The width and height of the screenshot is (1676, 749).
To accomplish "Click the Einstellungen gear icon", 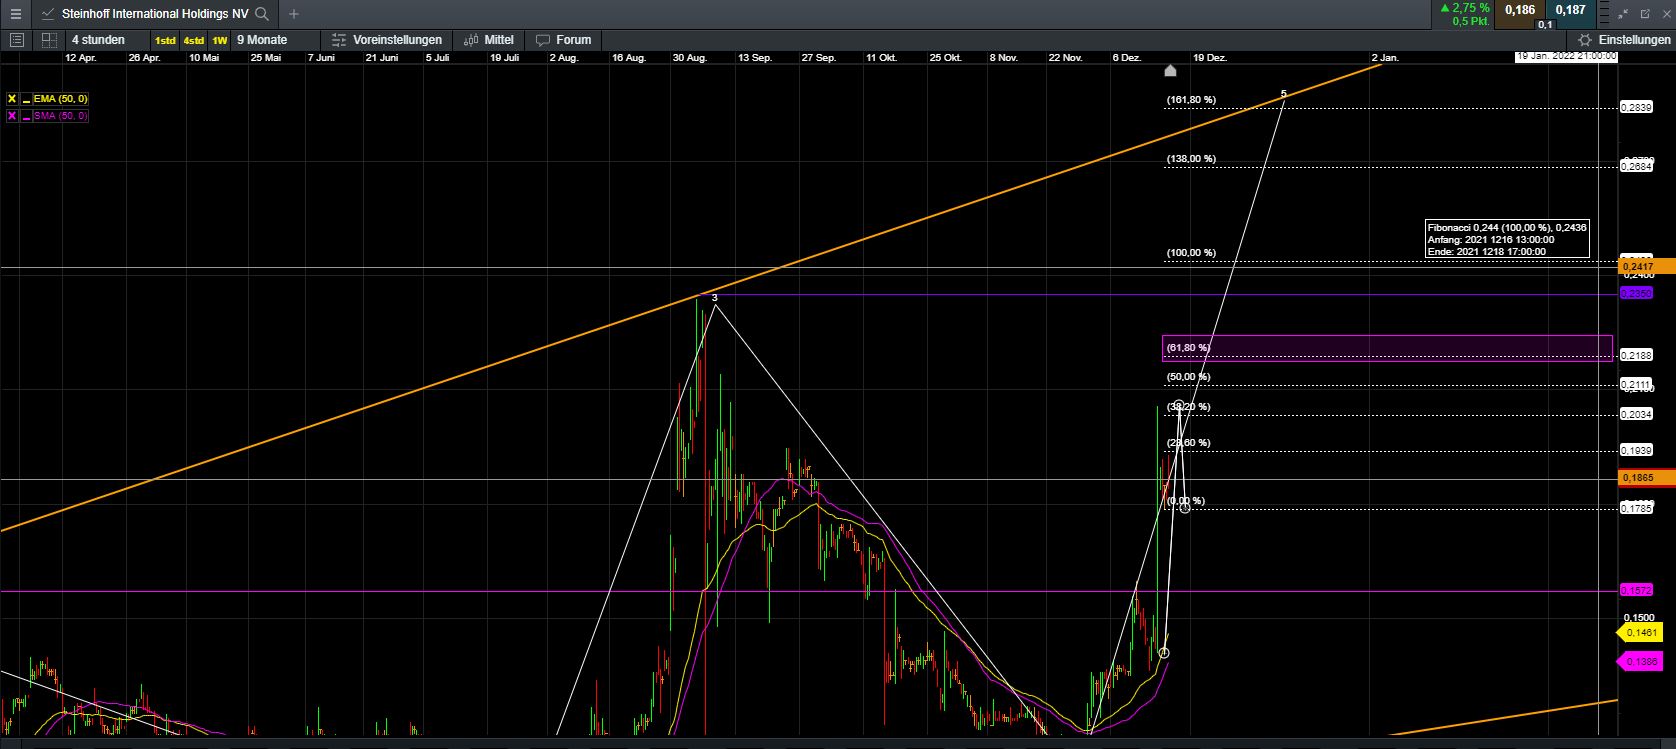I will [x=1586, y=40].
